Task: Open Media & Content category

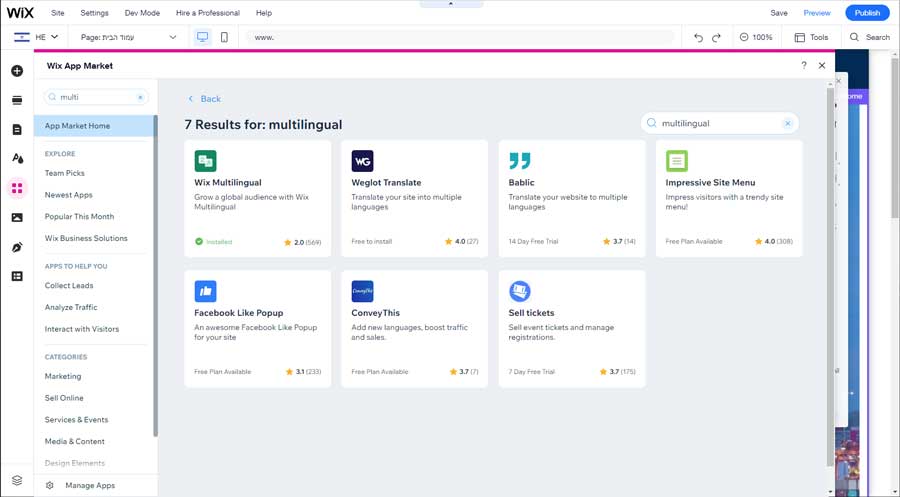Action: coord(75,441)
